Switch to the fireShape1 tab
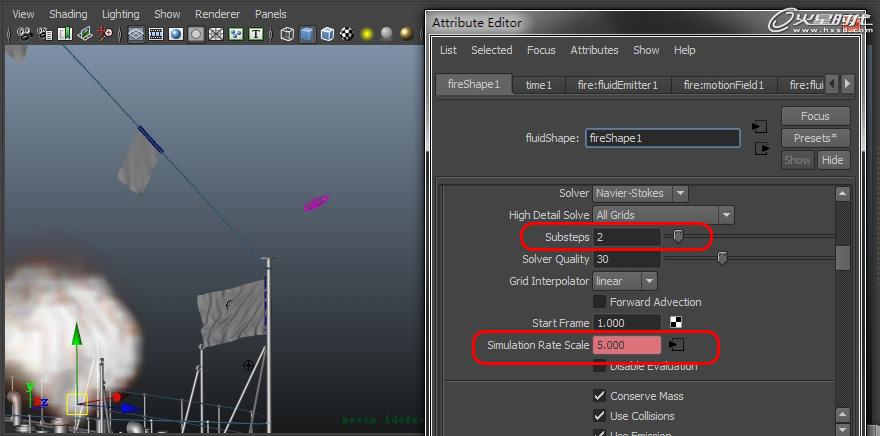Screen dimensions: 880x436 click(474, 84)
